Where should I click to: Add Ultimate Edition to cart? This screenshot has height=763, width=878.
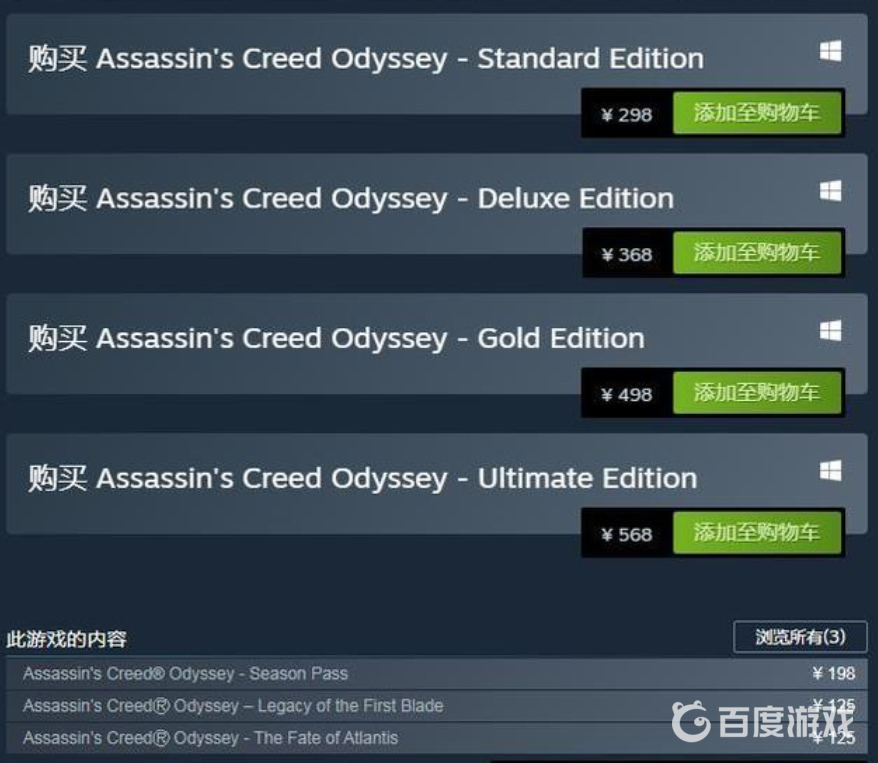[x=757, y=533]
